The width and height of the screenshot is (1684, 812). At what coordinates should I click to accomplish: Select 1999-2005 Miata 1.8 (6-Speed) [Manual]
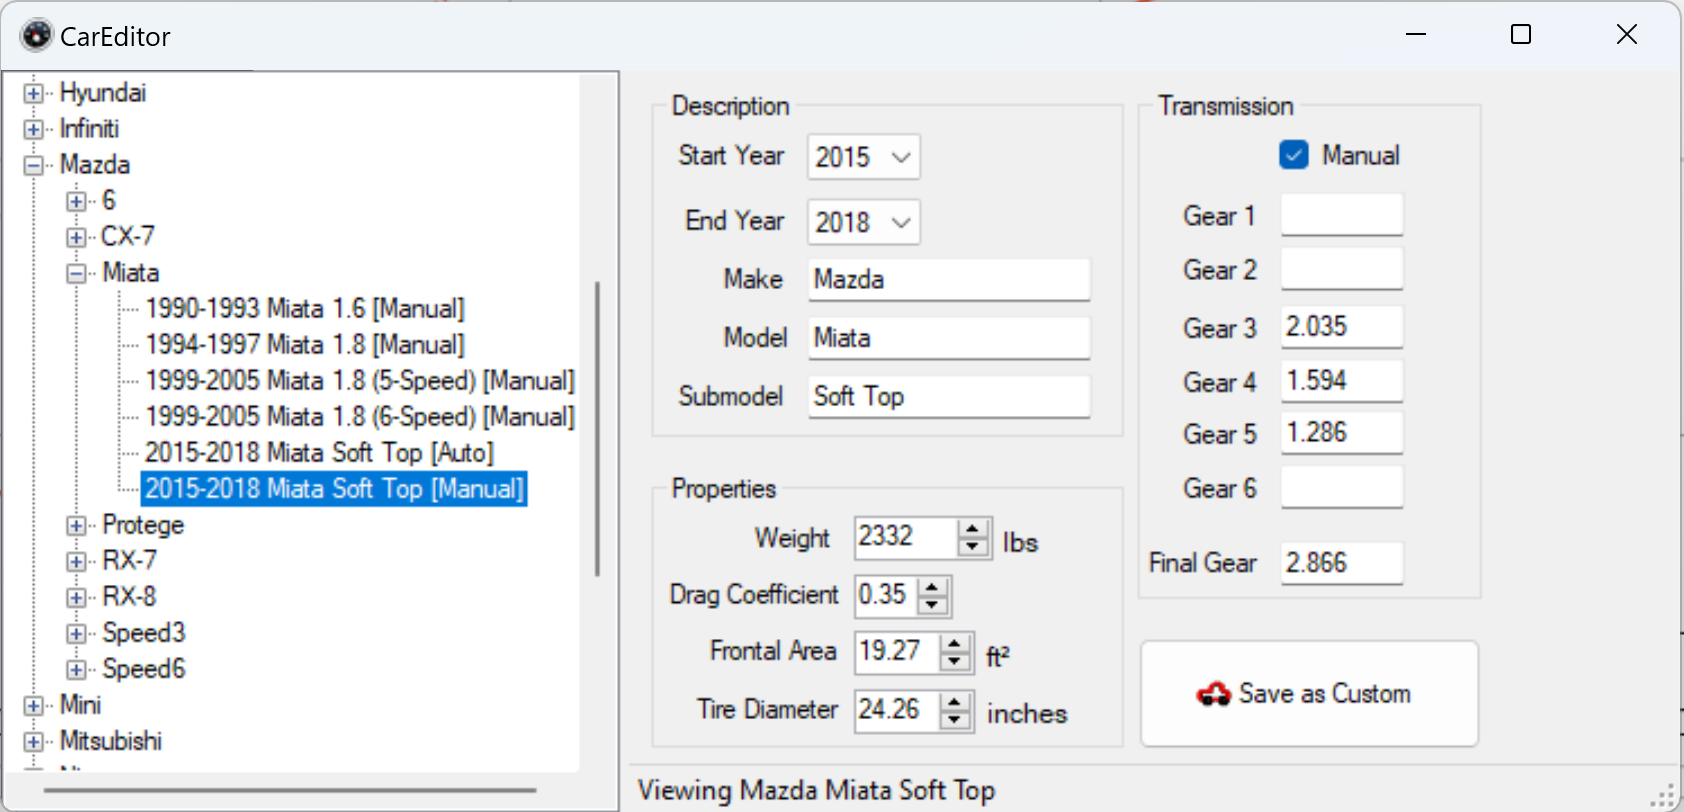click(360, 417)
